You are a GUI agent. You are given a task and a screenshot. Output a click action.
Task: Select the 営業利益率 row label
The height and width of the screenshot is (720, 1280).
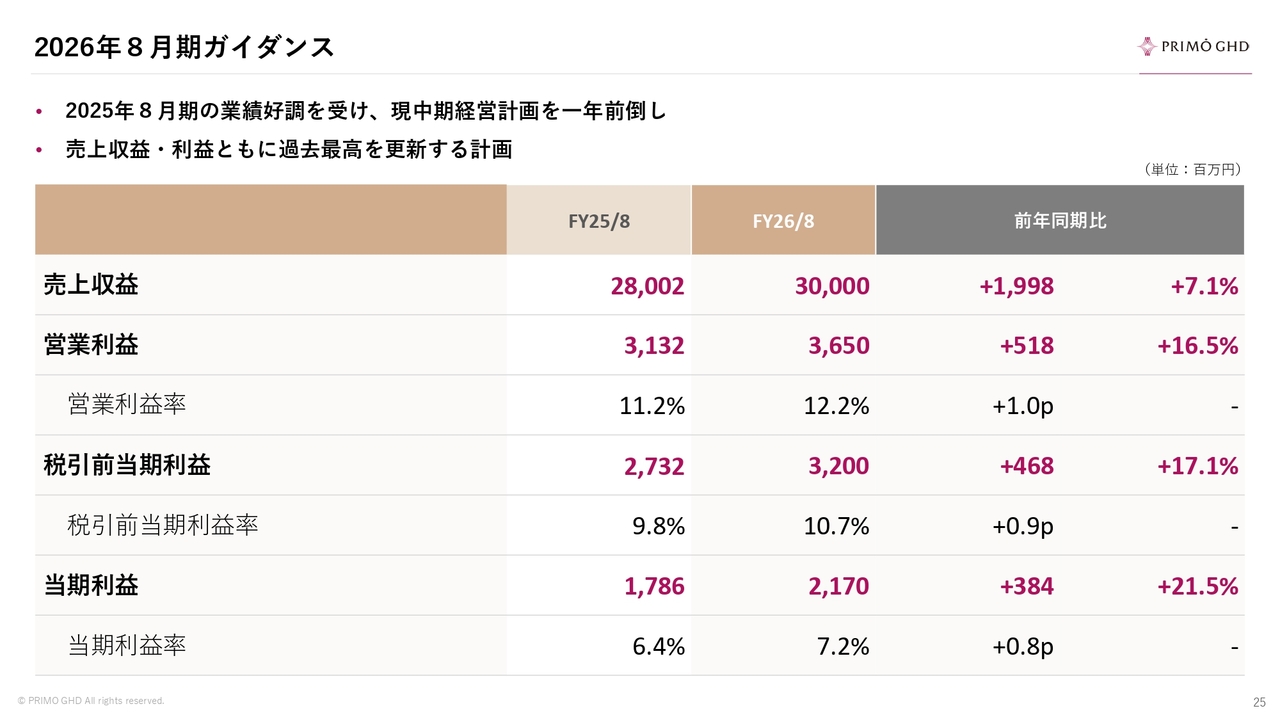coord(127,405)
